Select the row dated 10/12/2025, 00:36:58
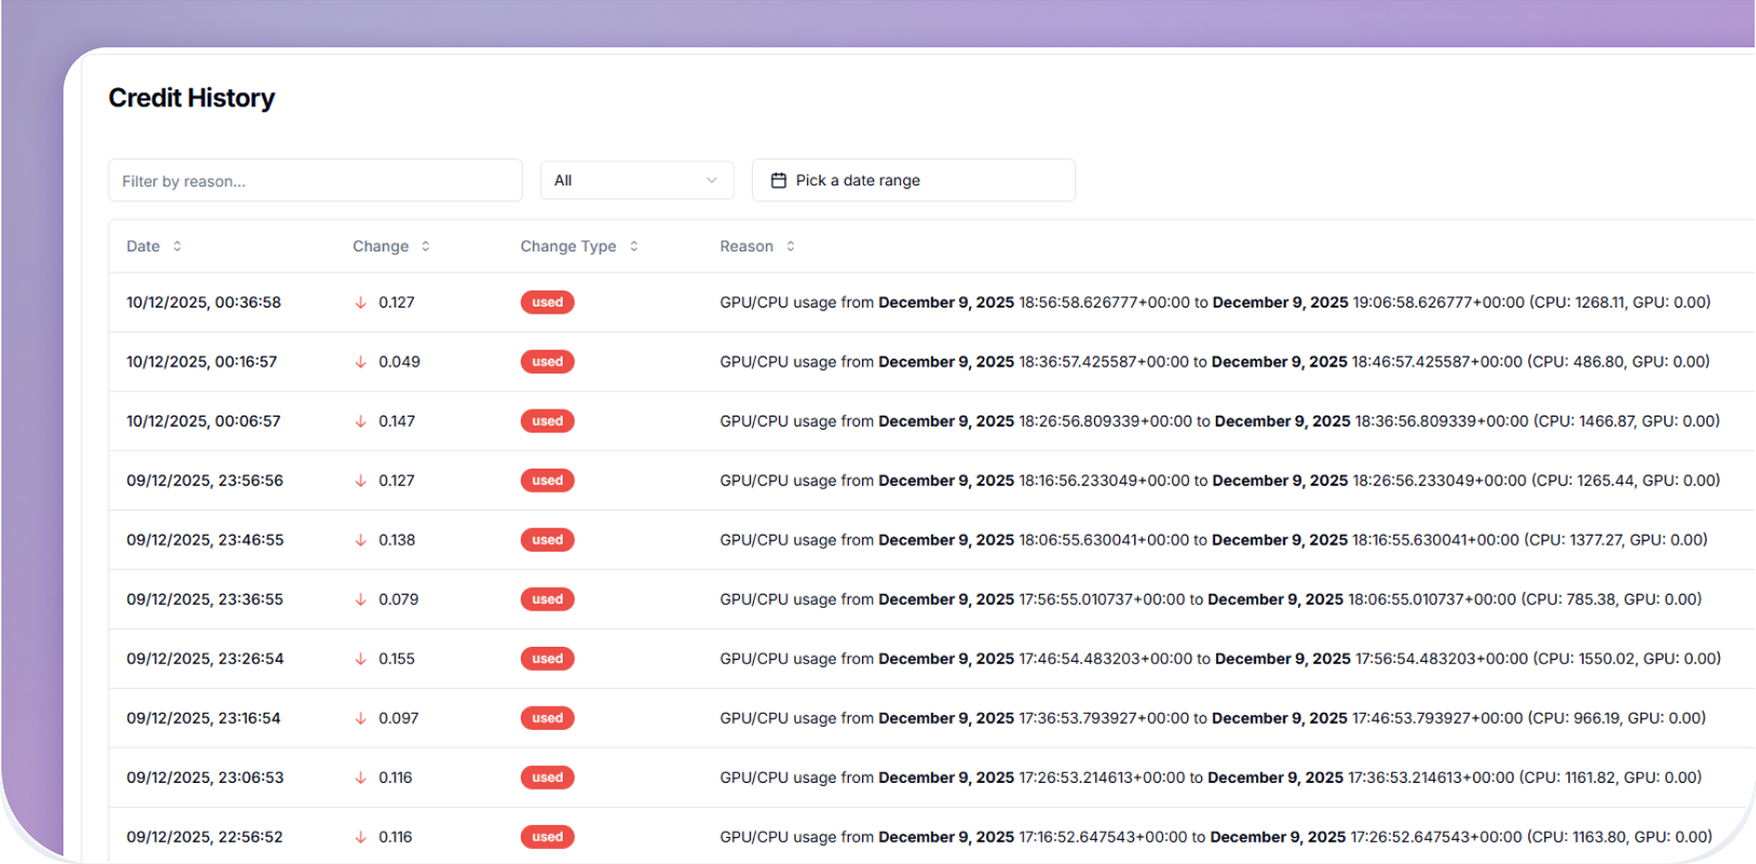The height and width of the screenshot is (864, 1756). pyautogui.click(x=204, y=302)
